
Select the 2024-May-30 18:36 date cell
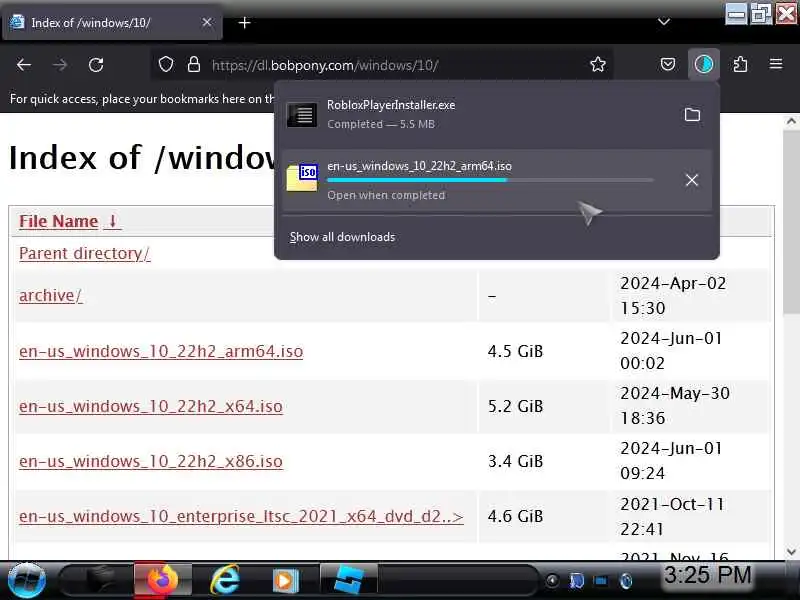[x=692, y=406]
